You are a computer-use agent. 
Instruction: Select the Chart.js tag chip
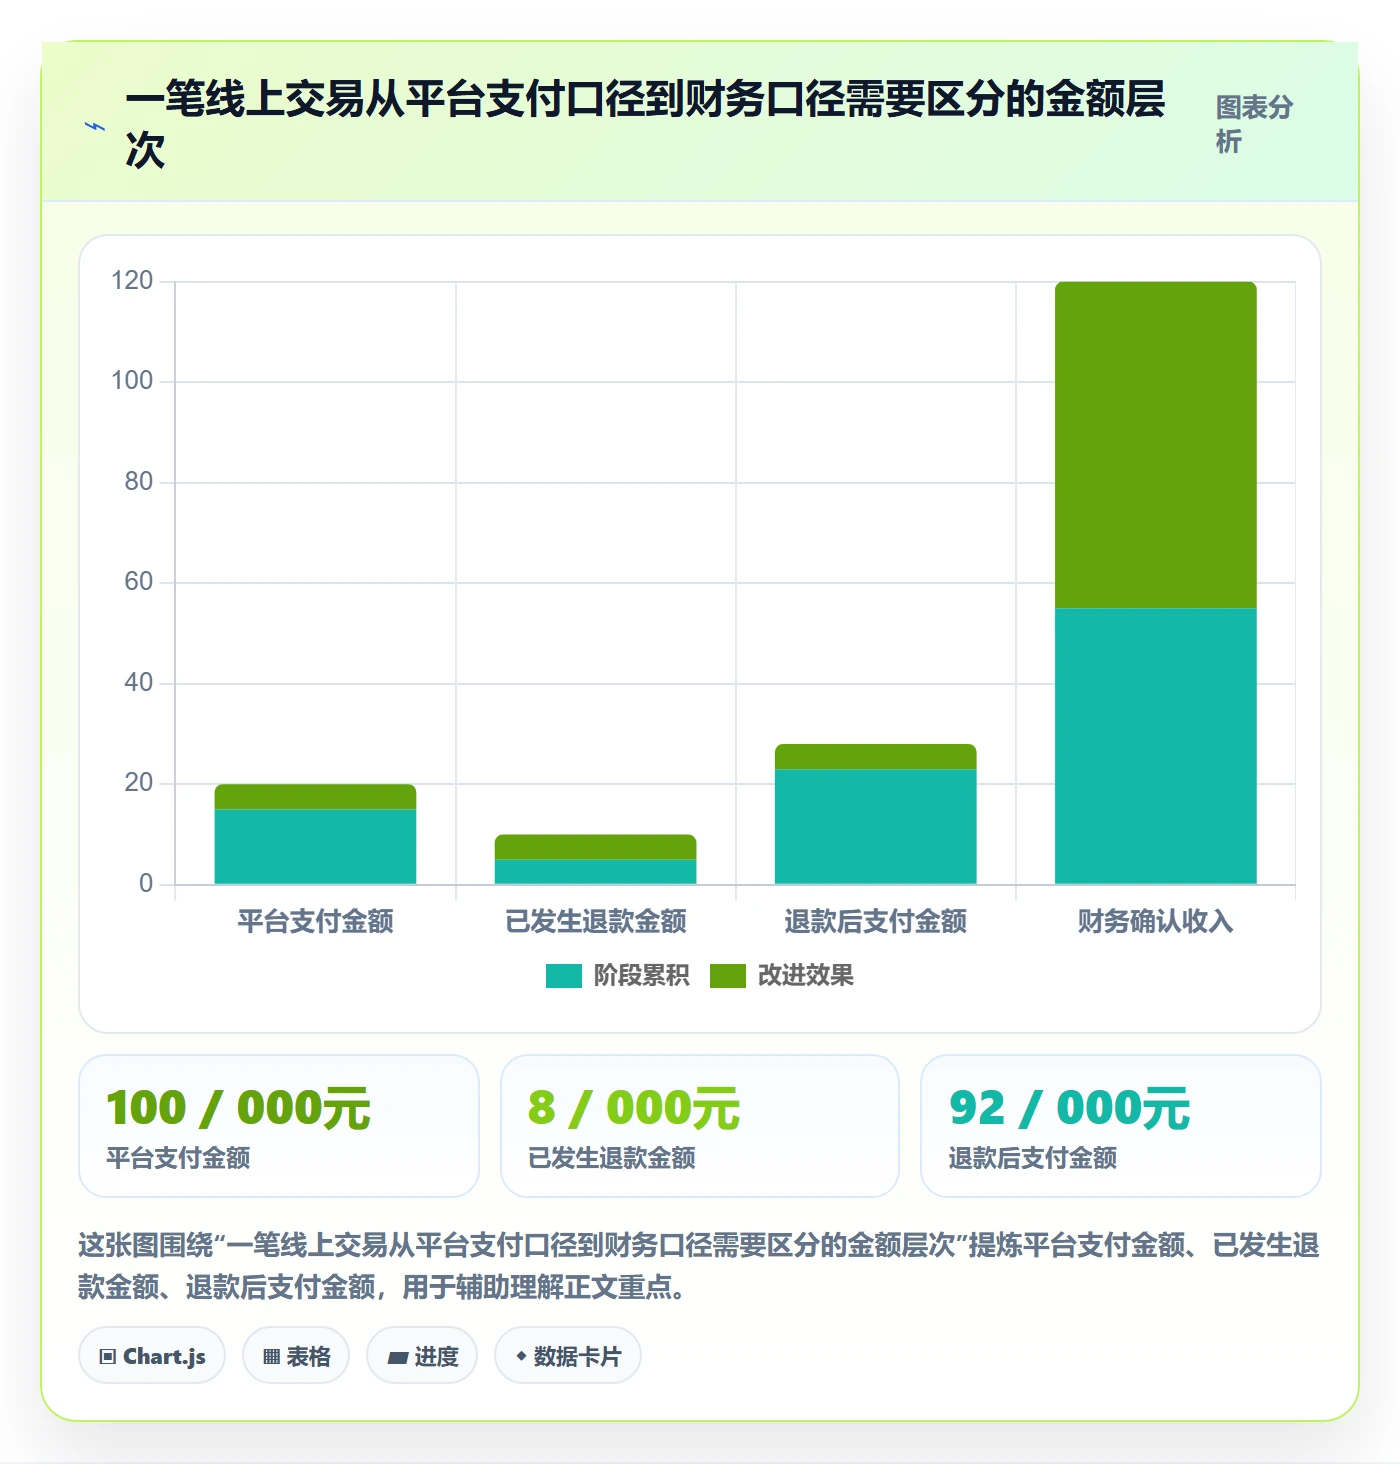152,1356
